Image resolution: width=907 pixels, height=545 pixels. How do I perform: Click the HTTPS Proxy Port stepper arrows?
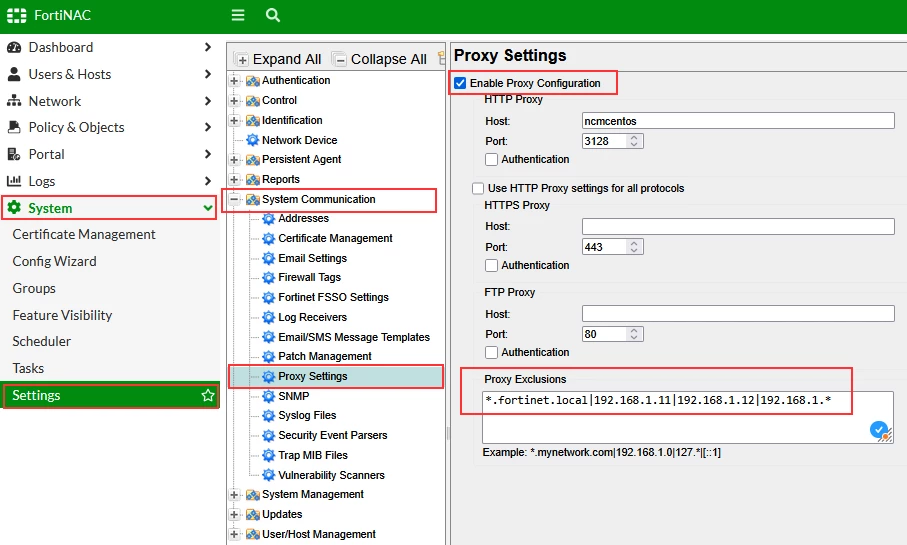point(634,246)
